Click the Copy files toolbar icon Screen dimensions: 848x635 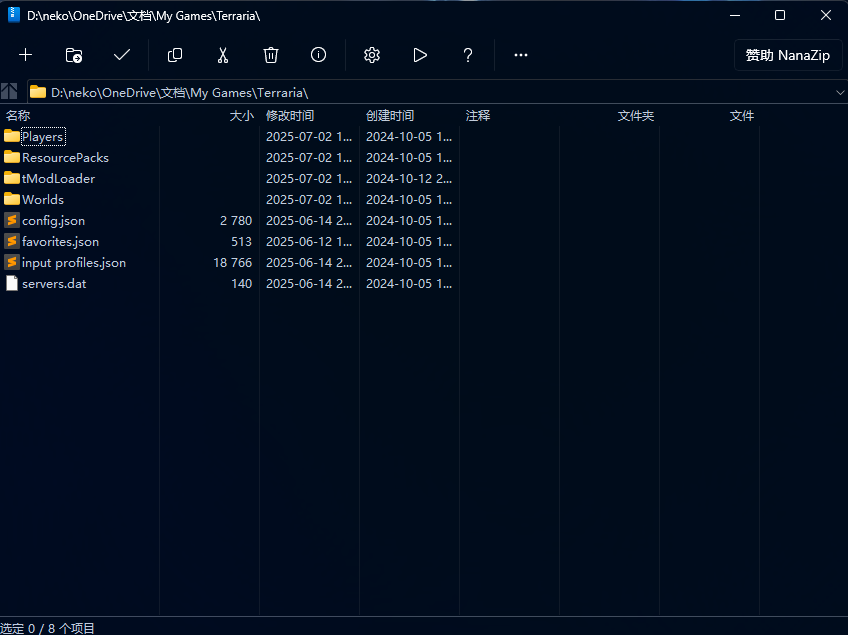pyautogui.click(x=175, y=55)
